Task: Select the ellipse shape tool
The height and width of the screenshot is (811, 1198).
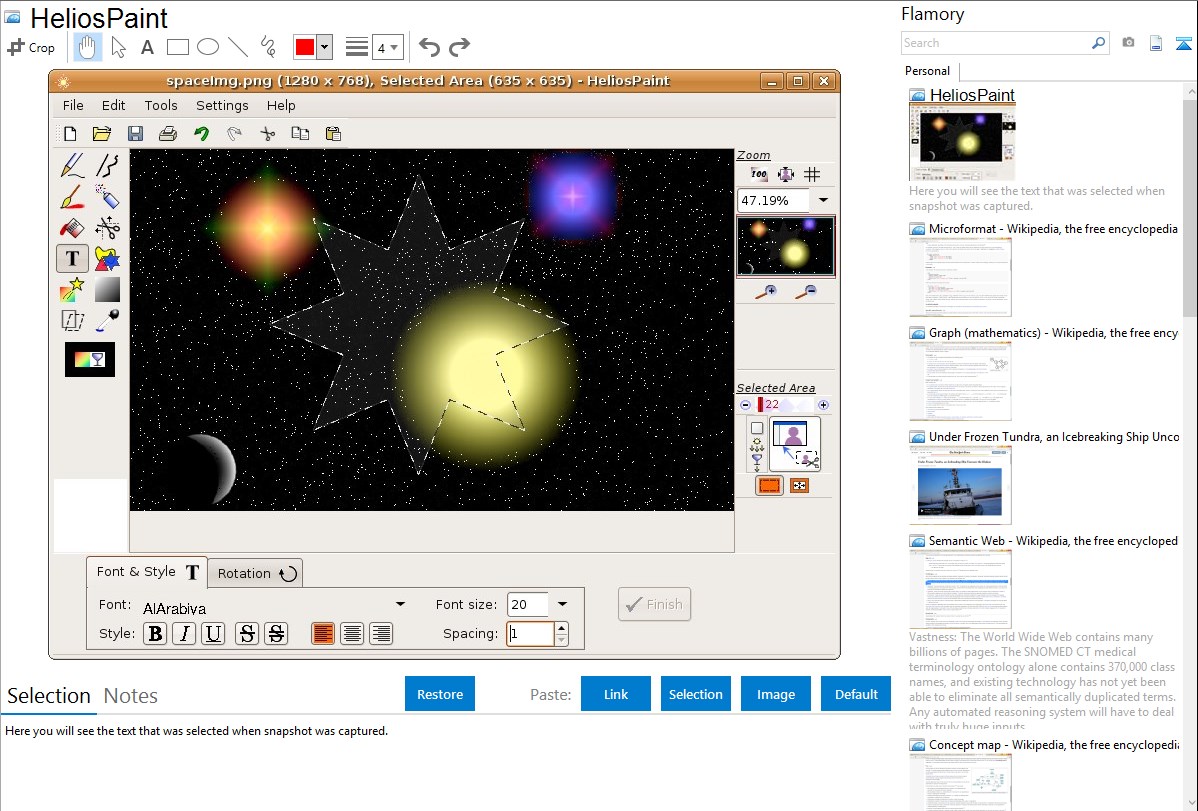Action: pos(208,47)
